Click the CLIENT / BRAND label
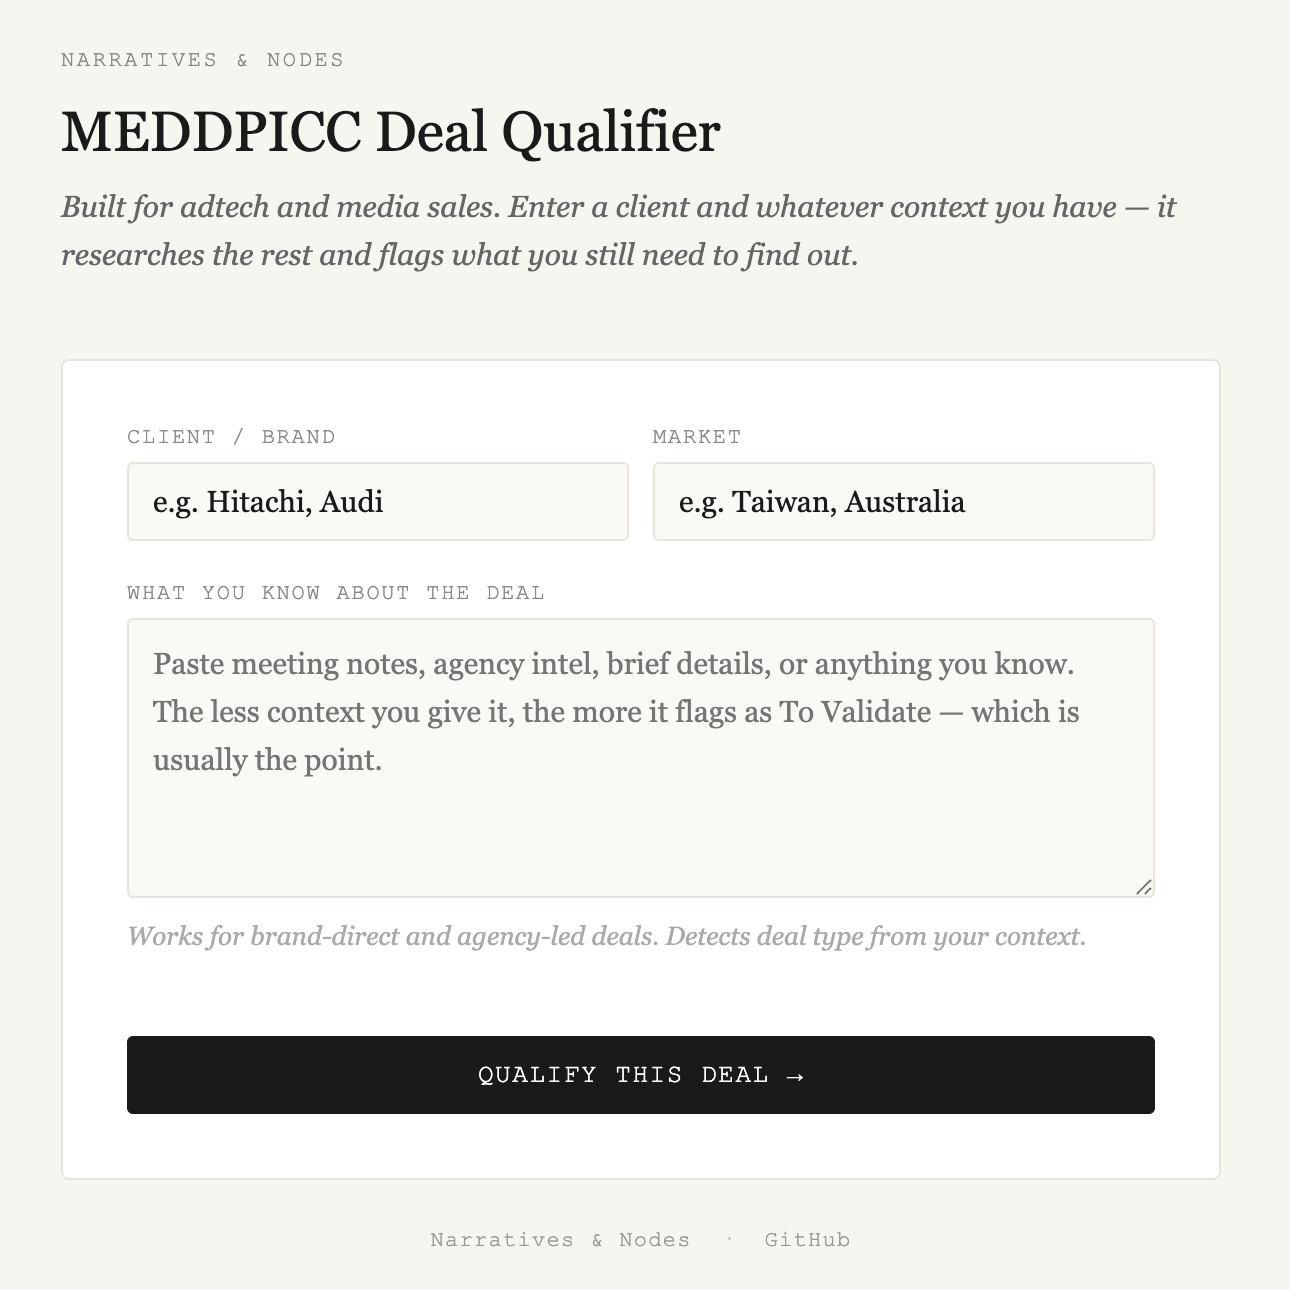Image resolution: width=1290 pixels, height=1290 pixels. pyautogui.click(x=231, y=437)
